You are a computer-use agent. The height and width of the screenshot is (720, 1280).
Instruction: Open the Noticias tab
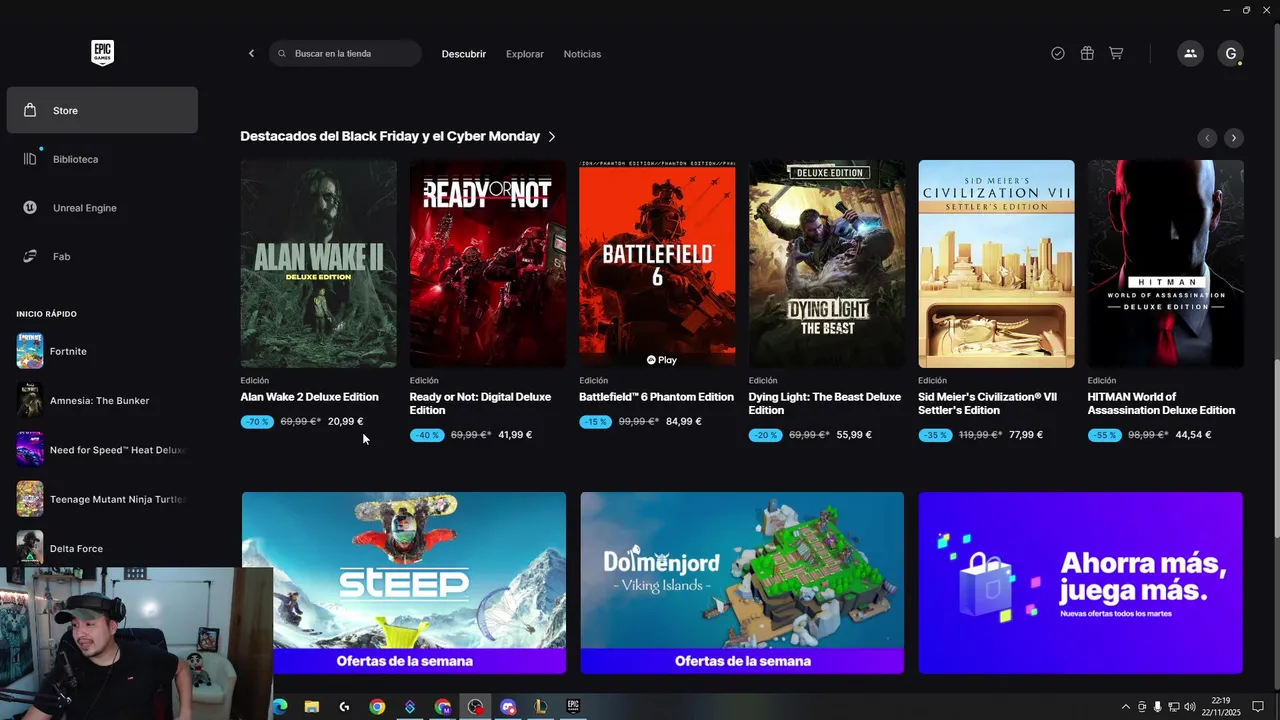pyautogui.click(x=582, y=54)
